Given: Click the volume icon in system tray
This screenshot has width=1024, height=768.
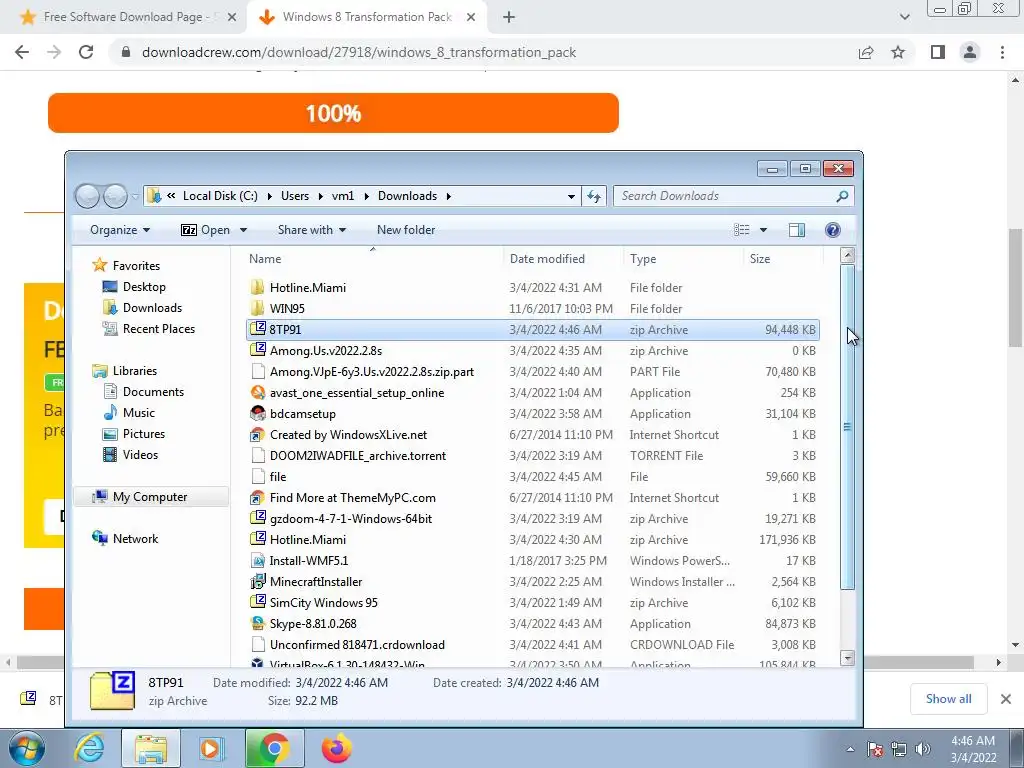Looking at the screenshot, I should [923, 749].
